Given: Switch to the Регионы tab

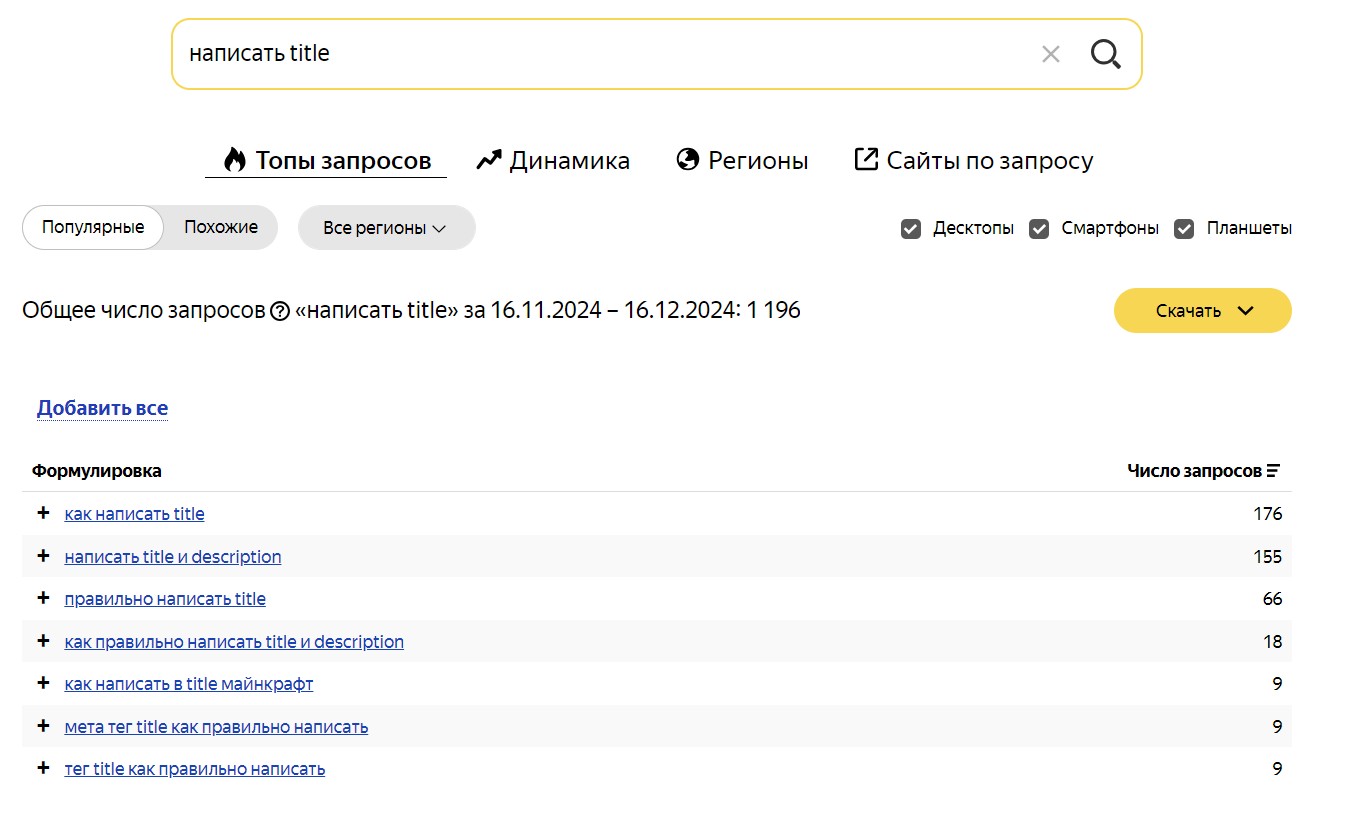Looking at the screenshot, I should click(742, 160).
